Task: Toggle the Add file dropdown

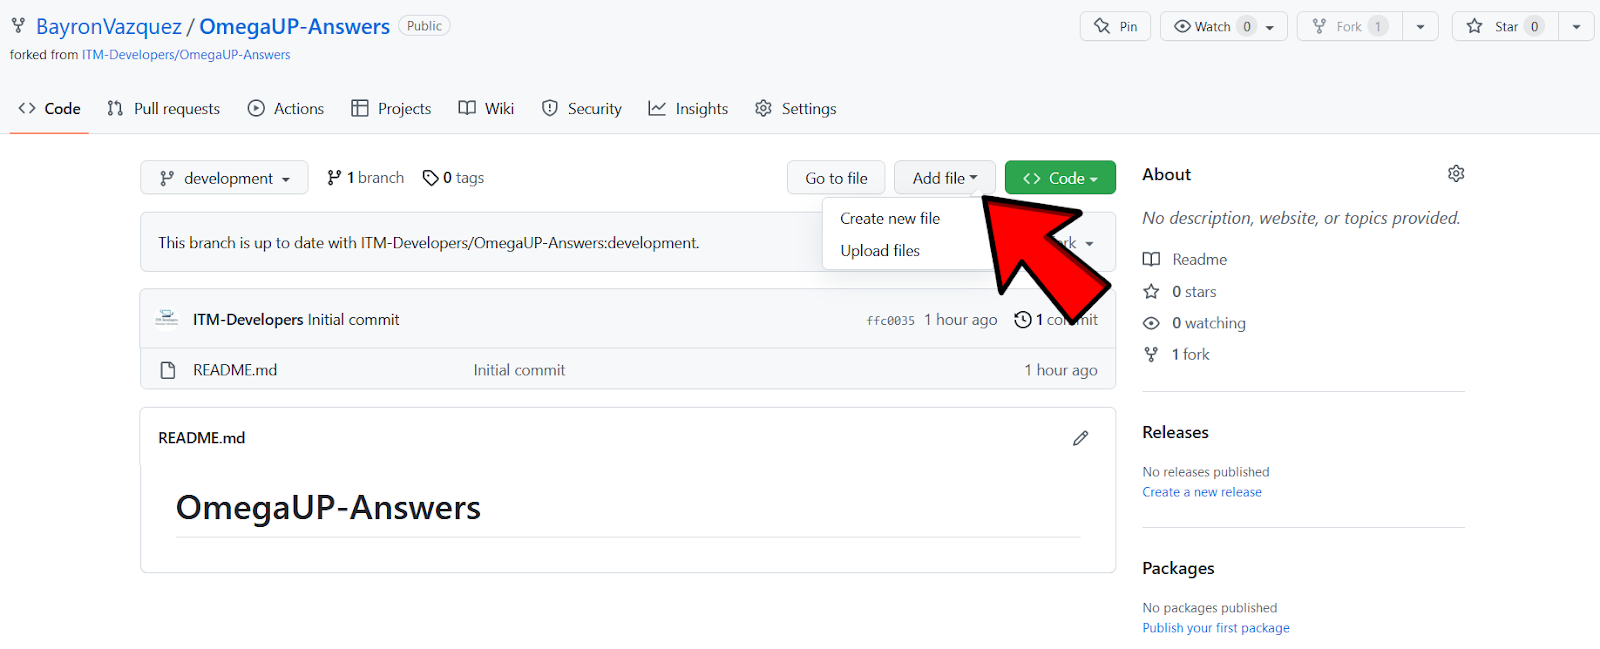Action: point(945,178)
